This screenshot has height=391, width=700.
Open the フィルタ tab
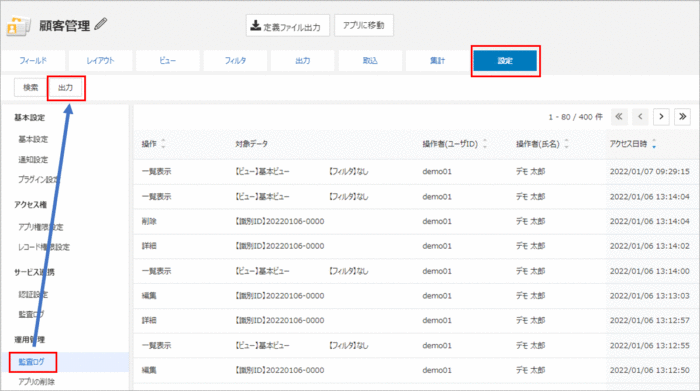(x=235, y=61)
